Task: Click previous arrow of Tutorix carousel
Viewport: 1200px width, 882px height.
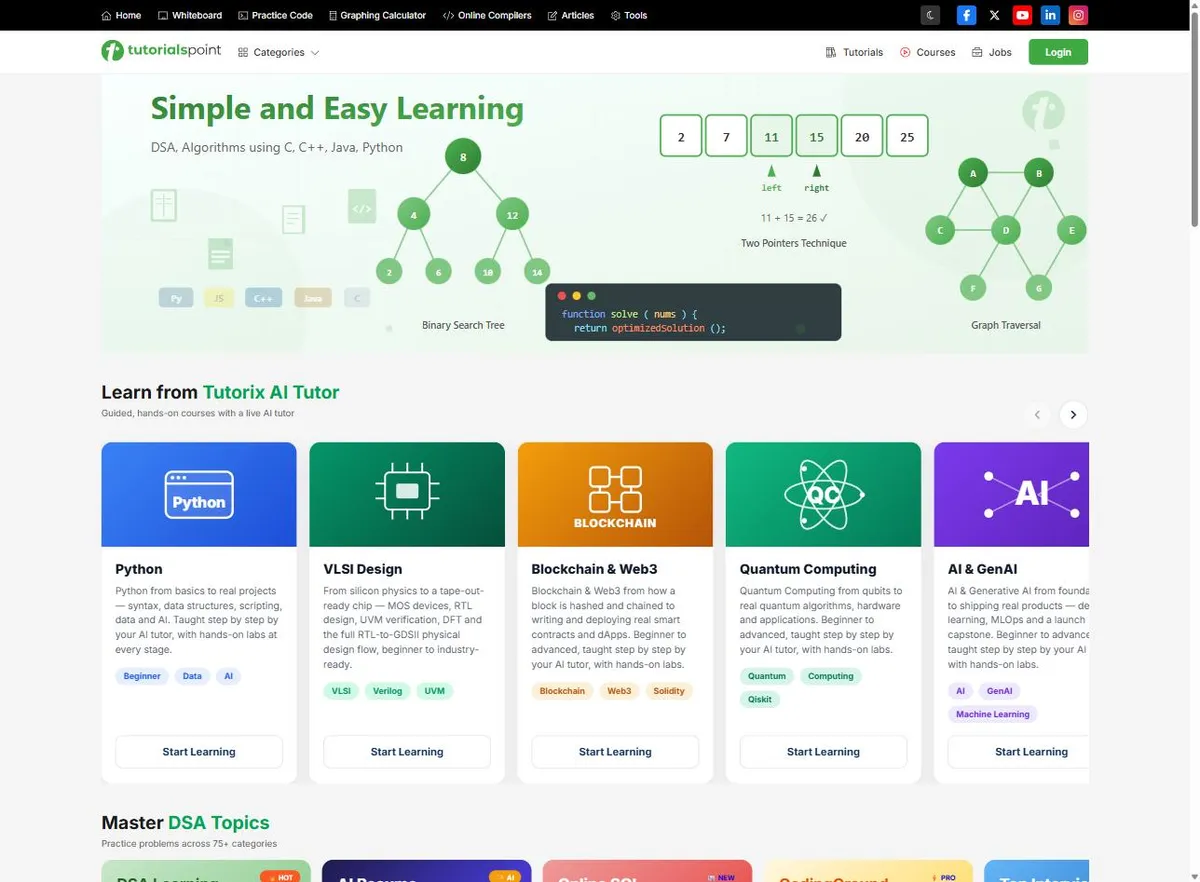Action: [1037, 414]
